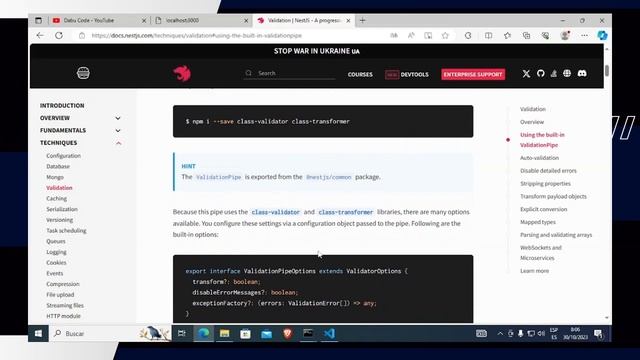The width and height of the screenshot is (640, 360).
Task: Open HTTP module docs page link
Action: point(63,316)
